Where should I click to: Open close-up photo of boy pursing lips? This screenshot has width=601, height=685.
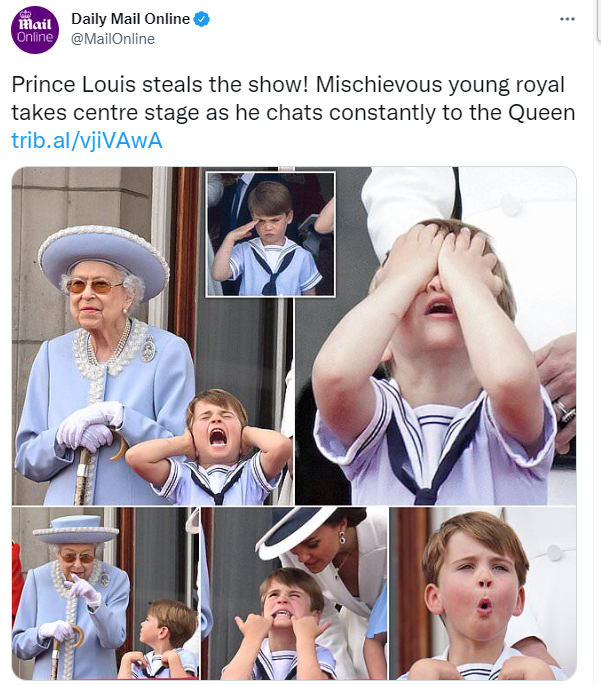(483, 593)
